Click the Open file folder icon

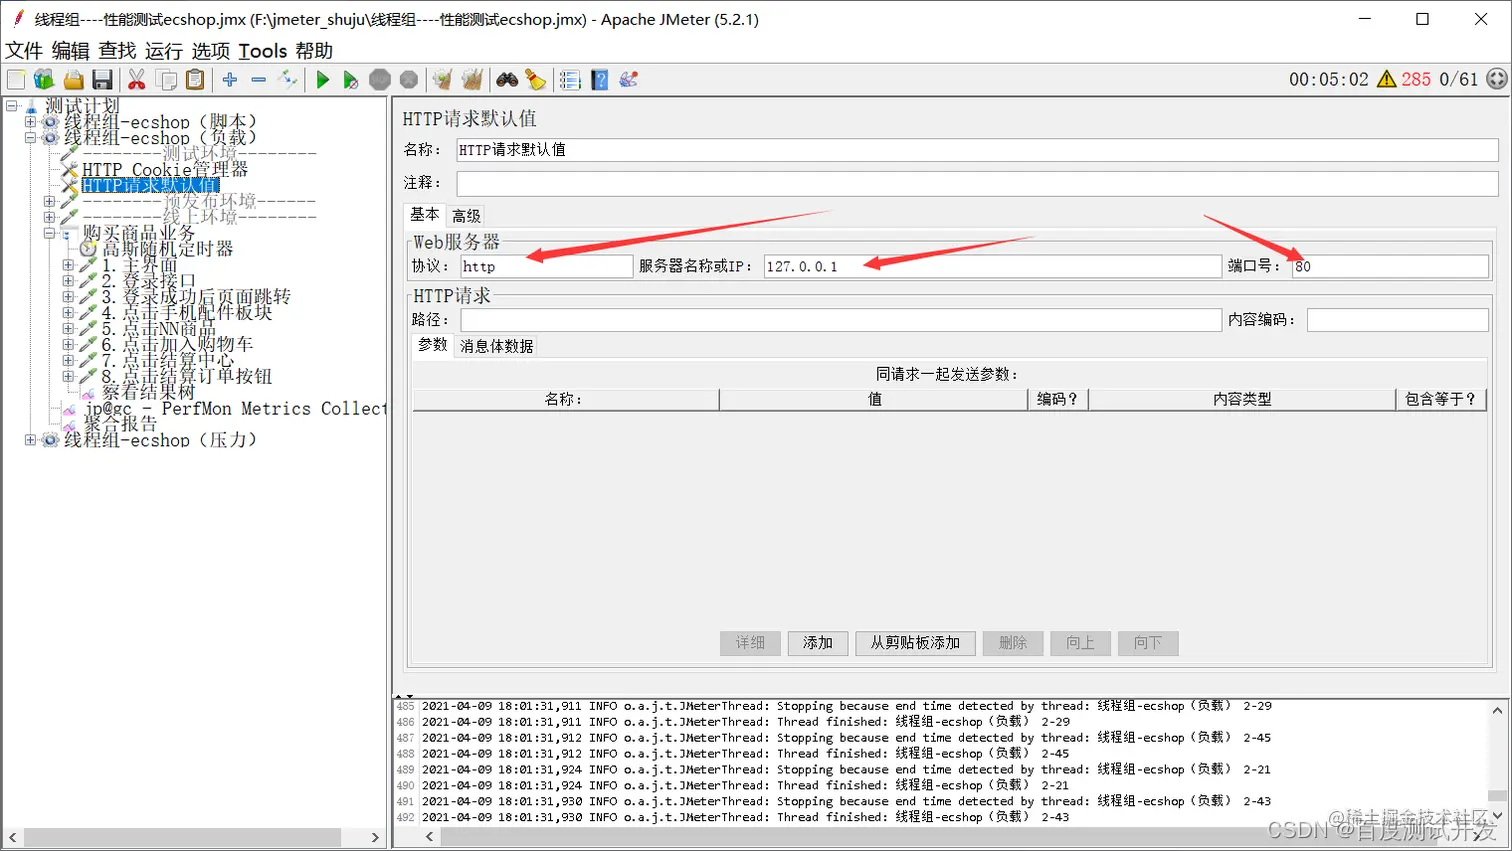pos(73,80)
